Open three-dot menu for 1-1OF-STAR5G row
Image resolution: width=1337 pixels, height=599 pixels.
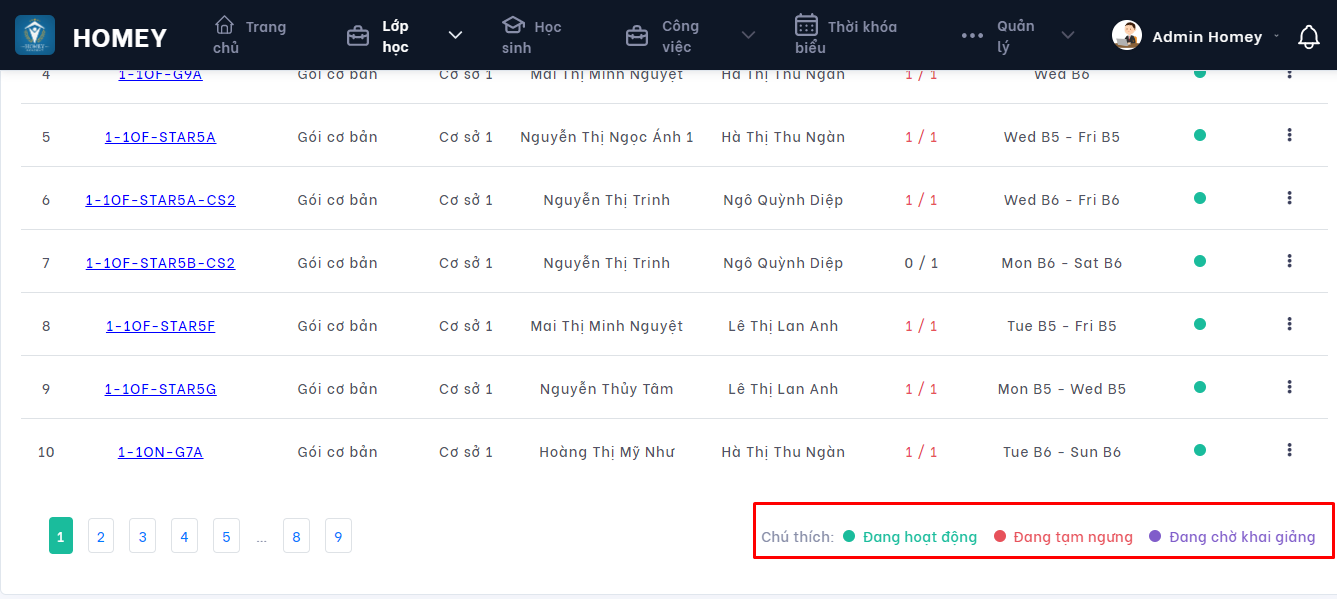point(1289,387)
